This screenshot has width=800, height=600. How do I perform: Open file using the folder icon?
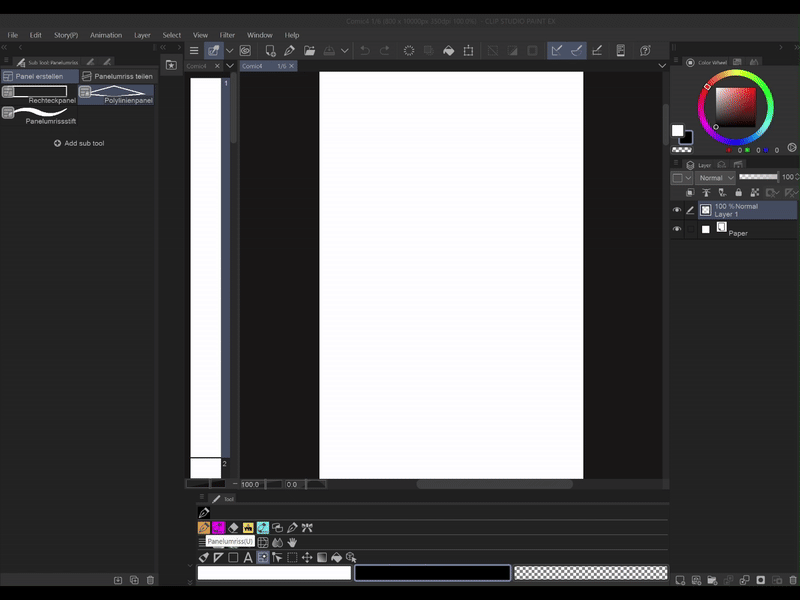[309, 51]
